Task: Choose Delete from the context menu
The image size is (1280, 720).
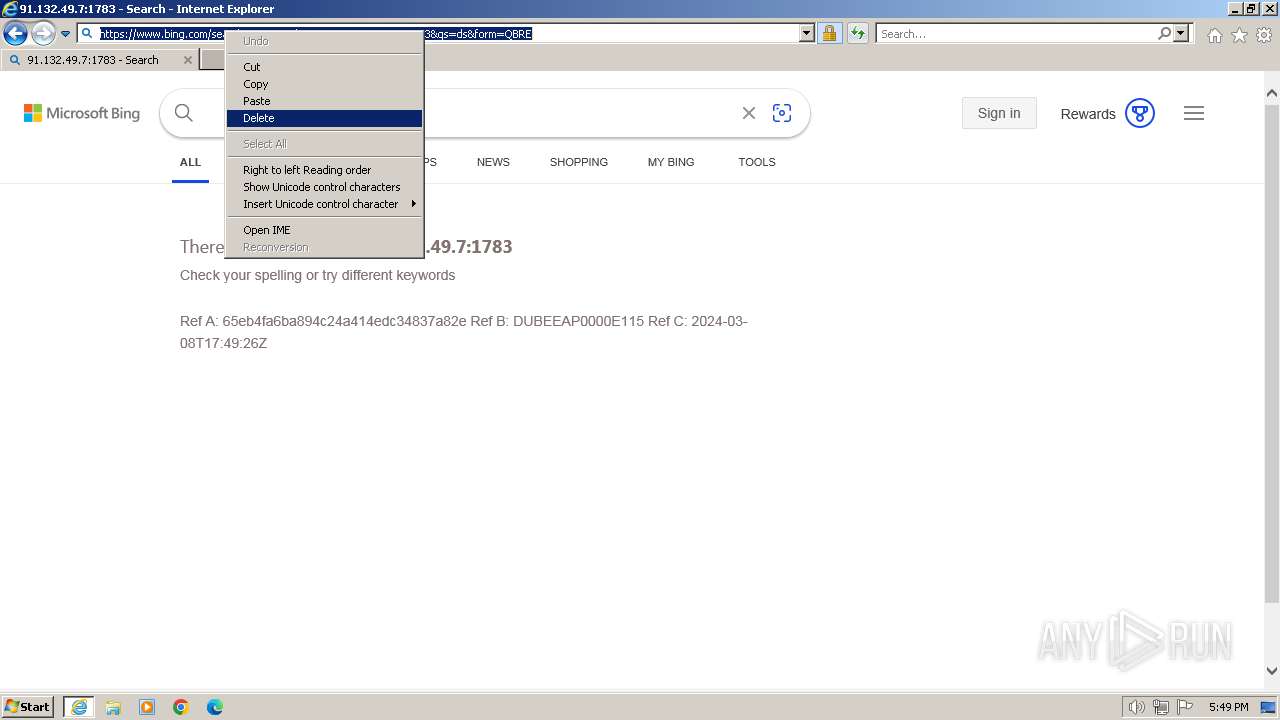Action: pos(324,118)
